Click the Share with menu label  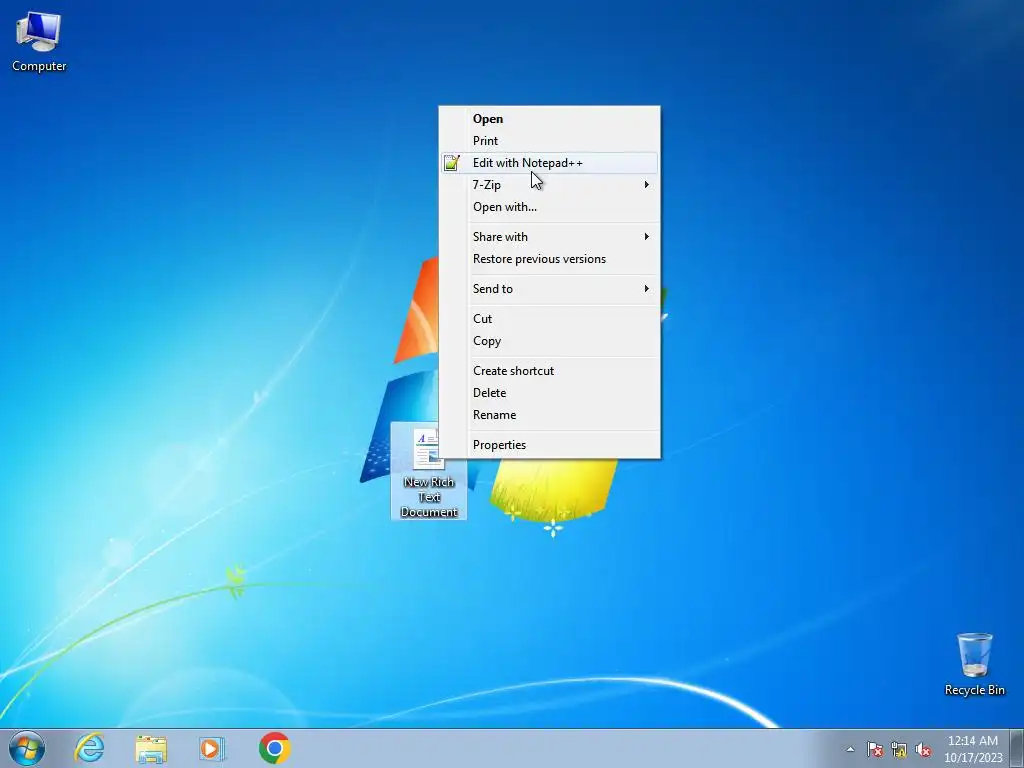pyautogui.click(x=500, y=237)
